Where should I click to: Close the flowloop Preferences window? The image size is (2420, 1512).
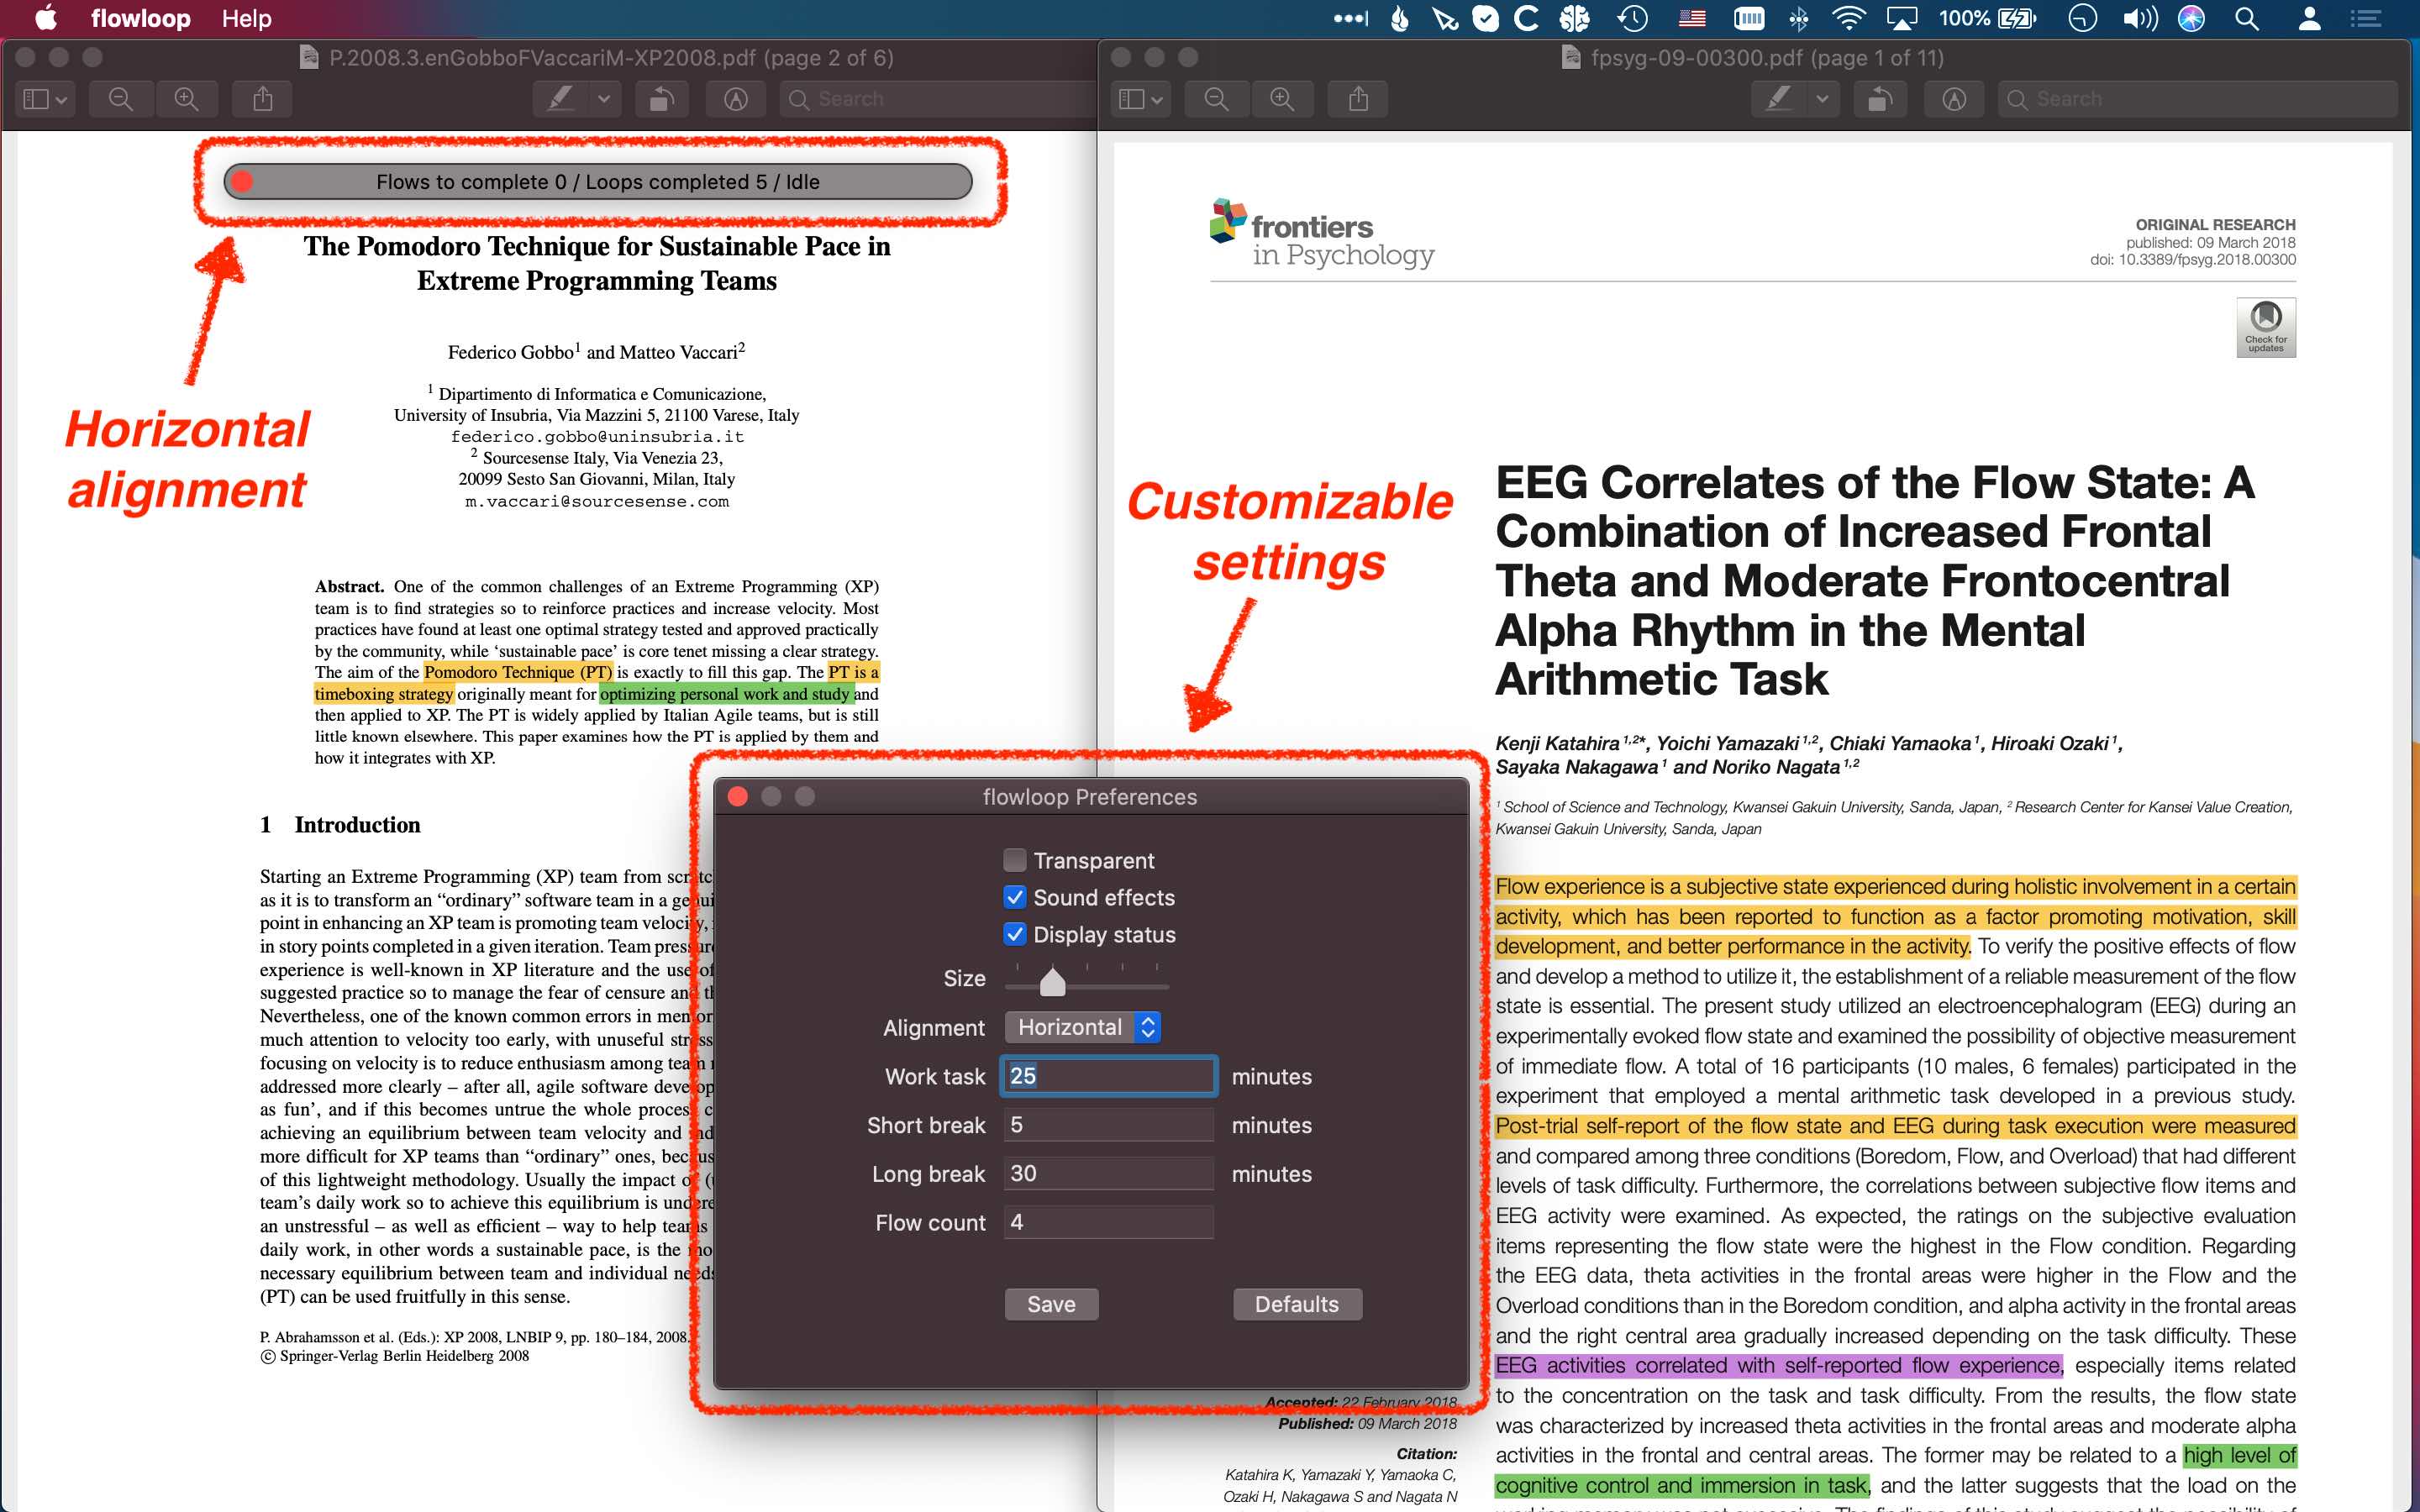tap(738, 796)
